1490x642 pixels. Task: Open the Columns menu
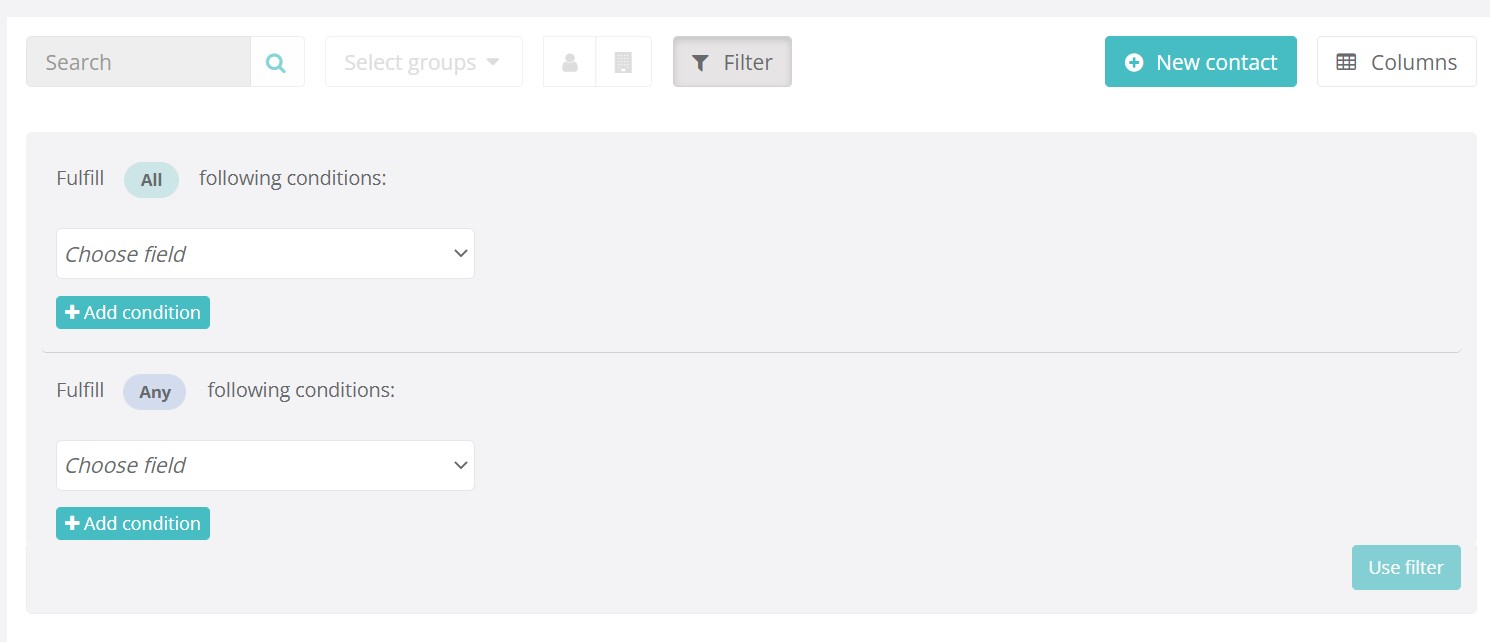point(1397,62)
